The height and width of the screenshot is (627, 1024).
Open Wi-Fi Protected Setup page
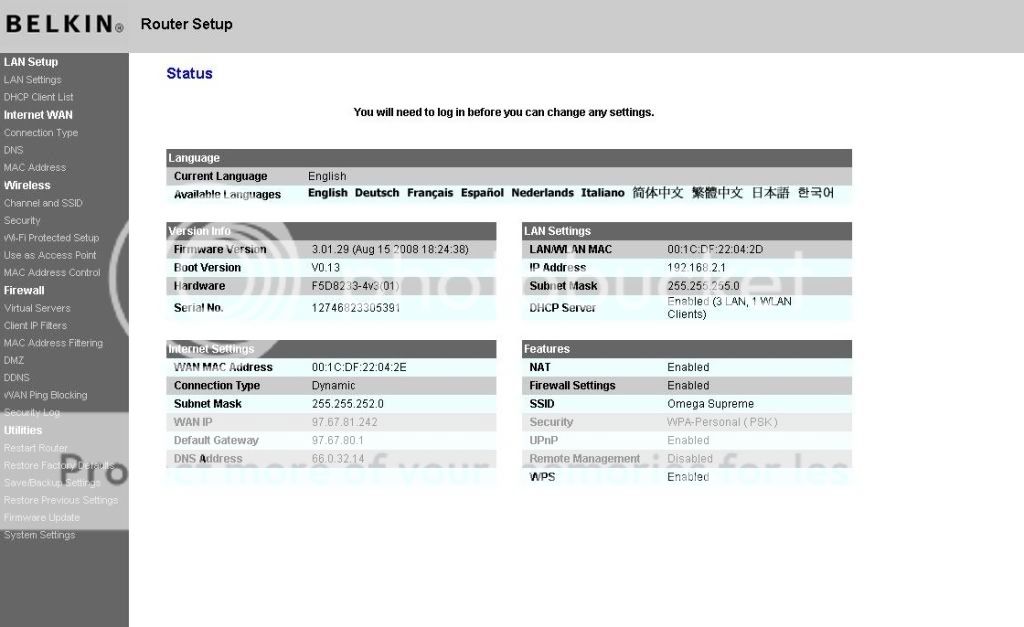(51, 238)
